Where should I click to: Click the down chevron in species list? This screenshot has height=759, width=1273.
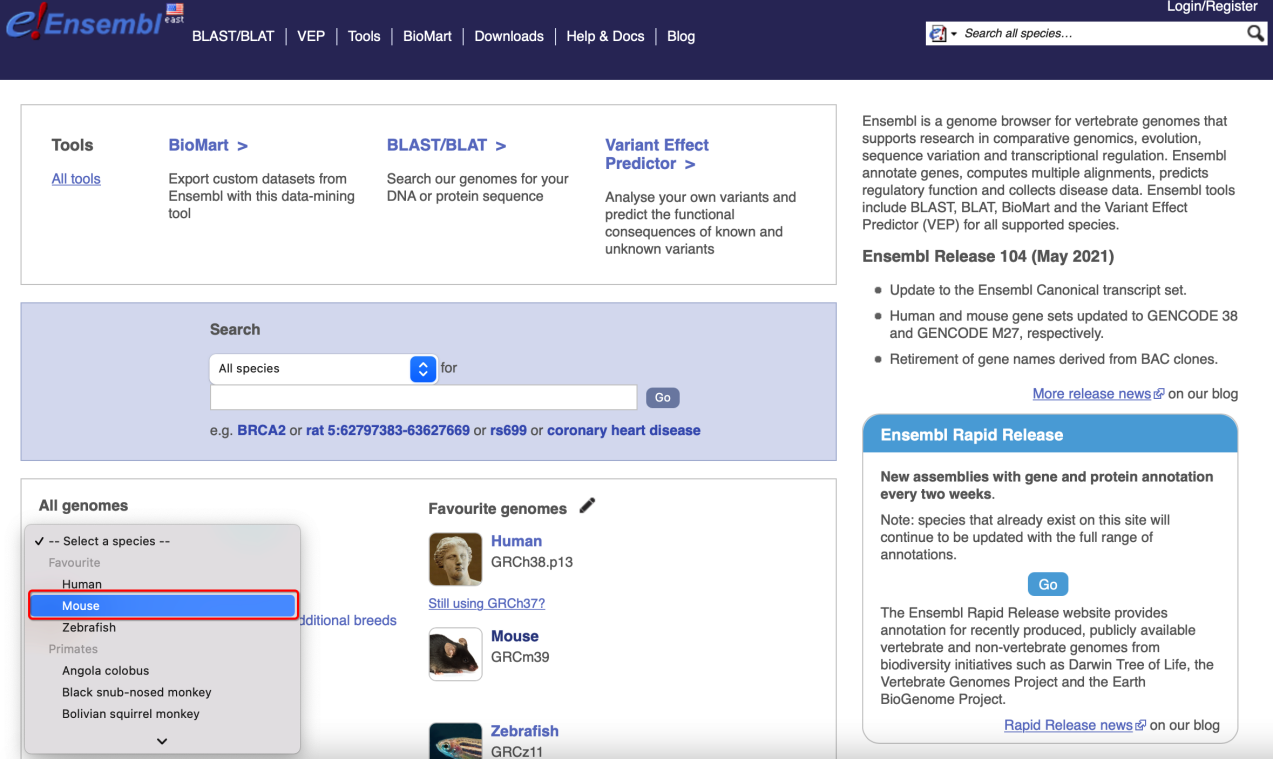click(x=162, y=741)
